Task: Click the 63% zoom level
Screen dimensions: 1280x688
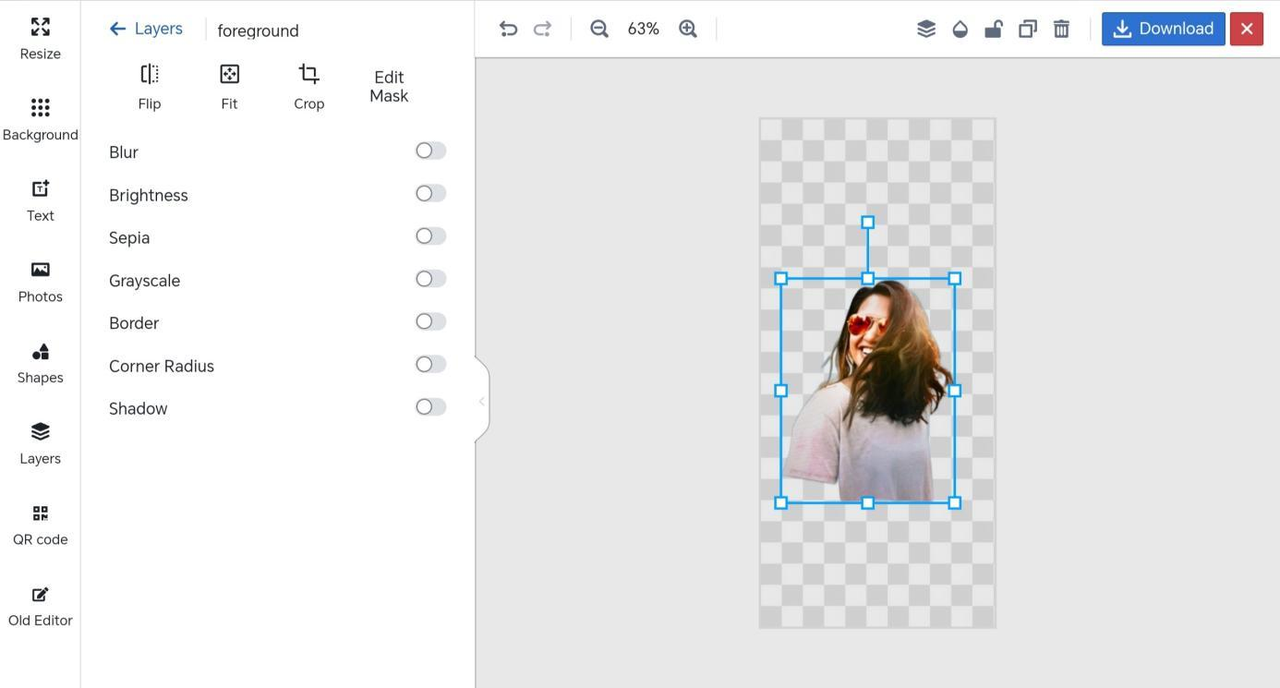Action: 643,29
